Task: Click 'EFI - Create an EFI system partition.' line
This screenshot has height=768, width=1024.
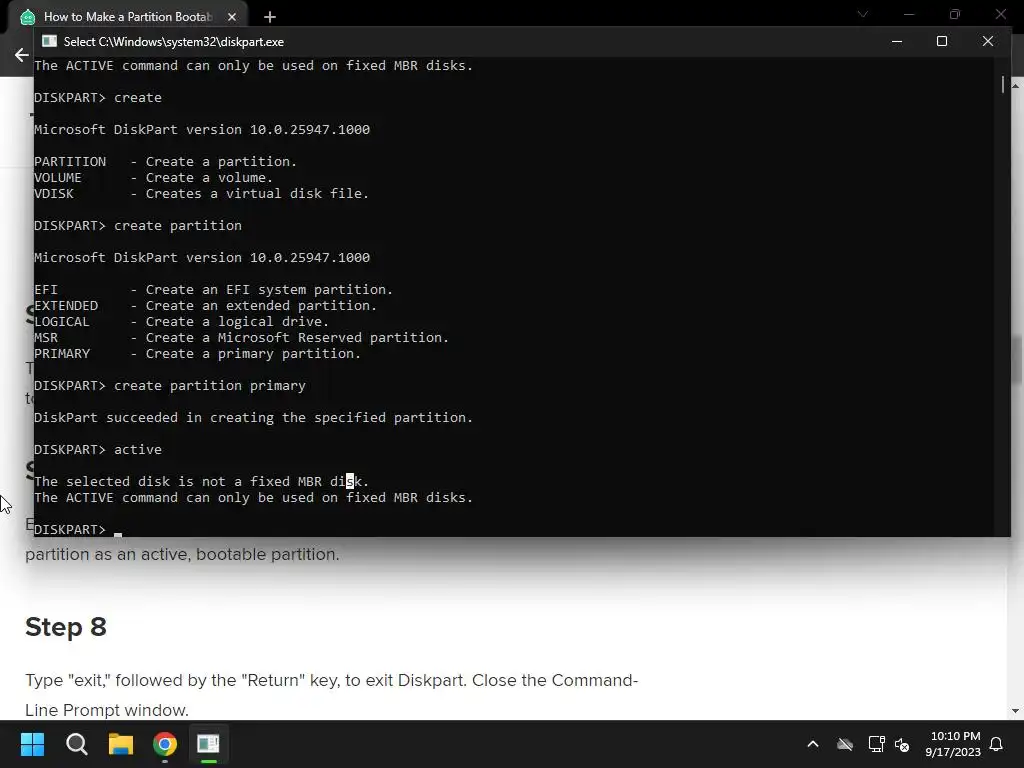Action: coord(214,289)
